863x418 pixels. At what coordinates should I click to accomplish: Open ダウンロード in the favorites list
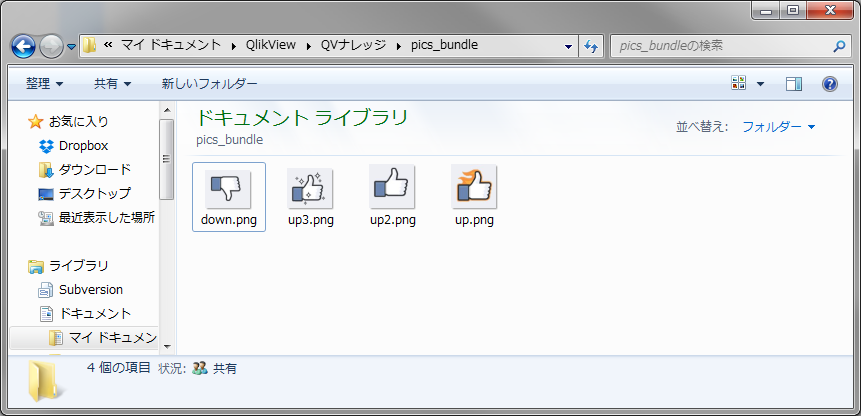(95, 169)
